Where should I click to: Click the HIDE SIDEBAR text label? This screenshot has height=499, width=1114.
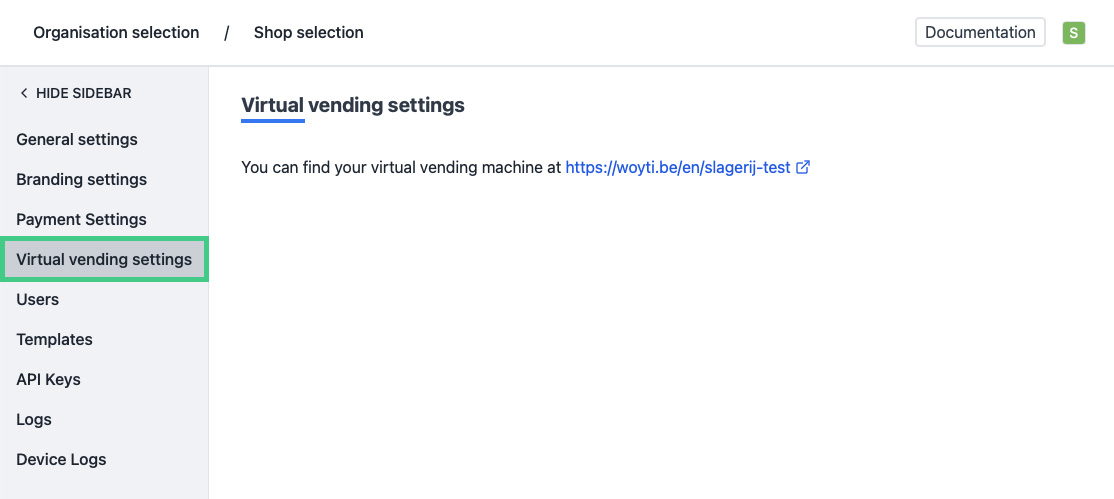(x=84, y=93)
